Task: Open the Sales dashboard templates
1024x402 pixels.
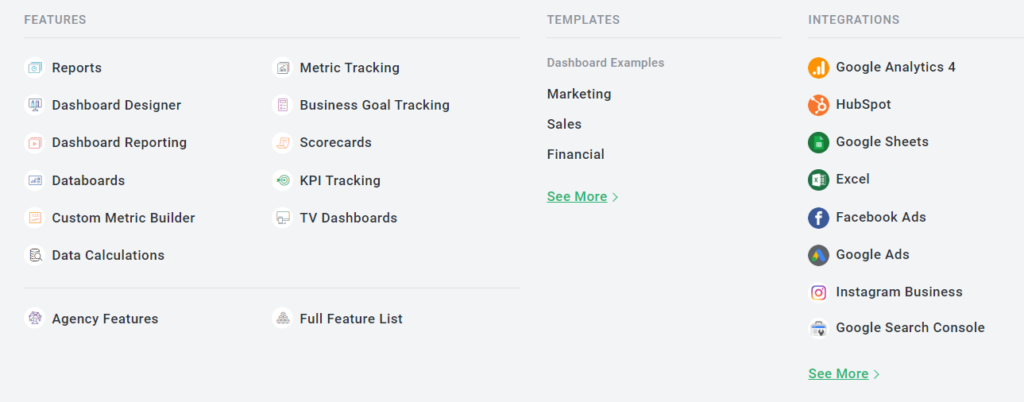Action: click(564, 124)
